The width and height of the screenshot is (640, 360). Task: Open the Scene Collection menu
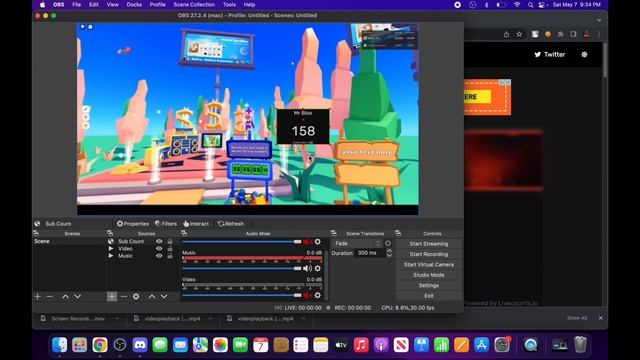(x=194, y=5)
